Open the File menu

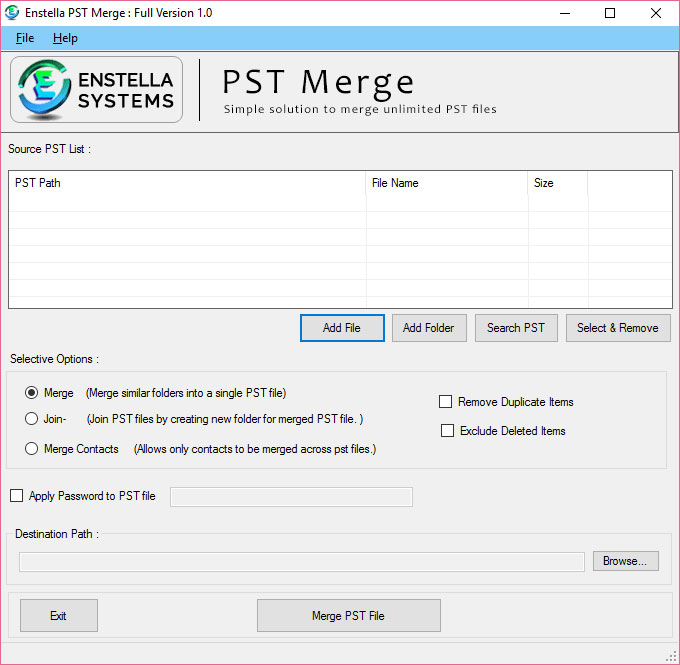point(25,38)
